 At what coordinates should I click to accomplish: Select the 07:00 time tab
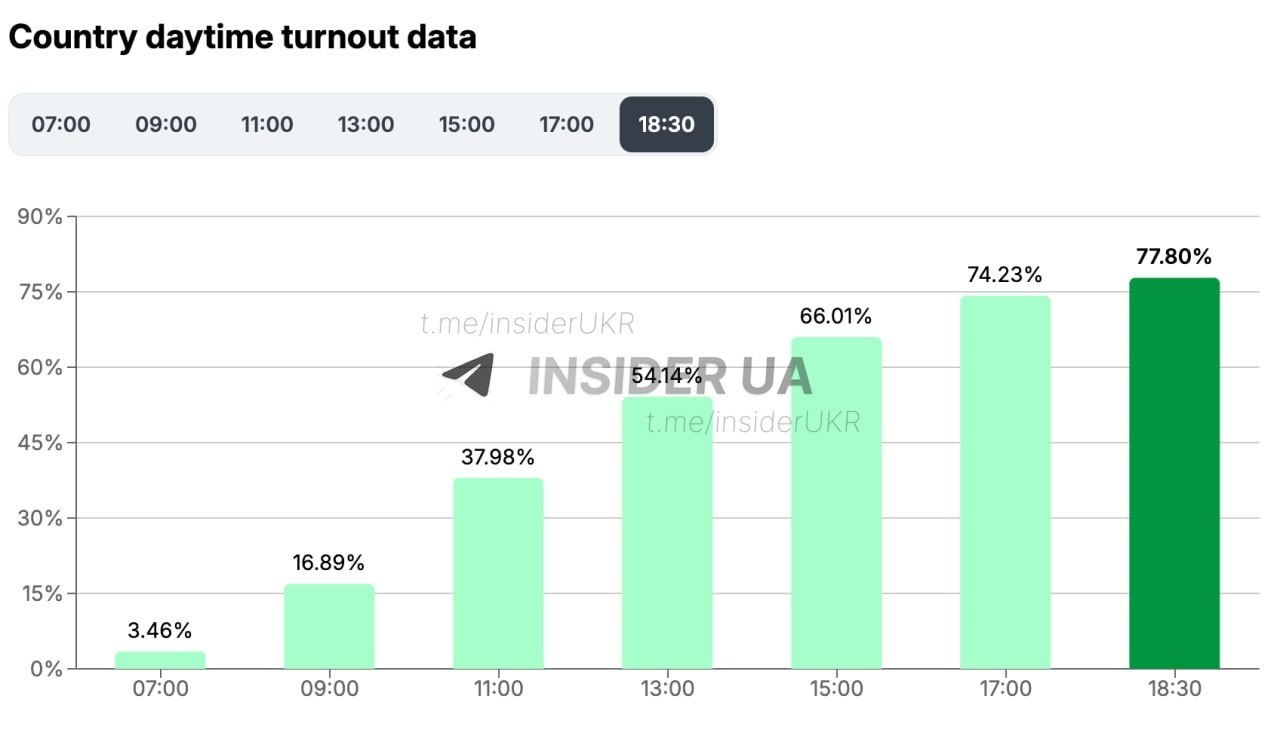tap(61, 125)
